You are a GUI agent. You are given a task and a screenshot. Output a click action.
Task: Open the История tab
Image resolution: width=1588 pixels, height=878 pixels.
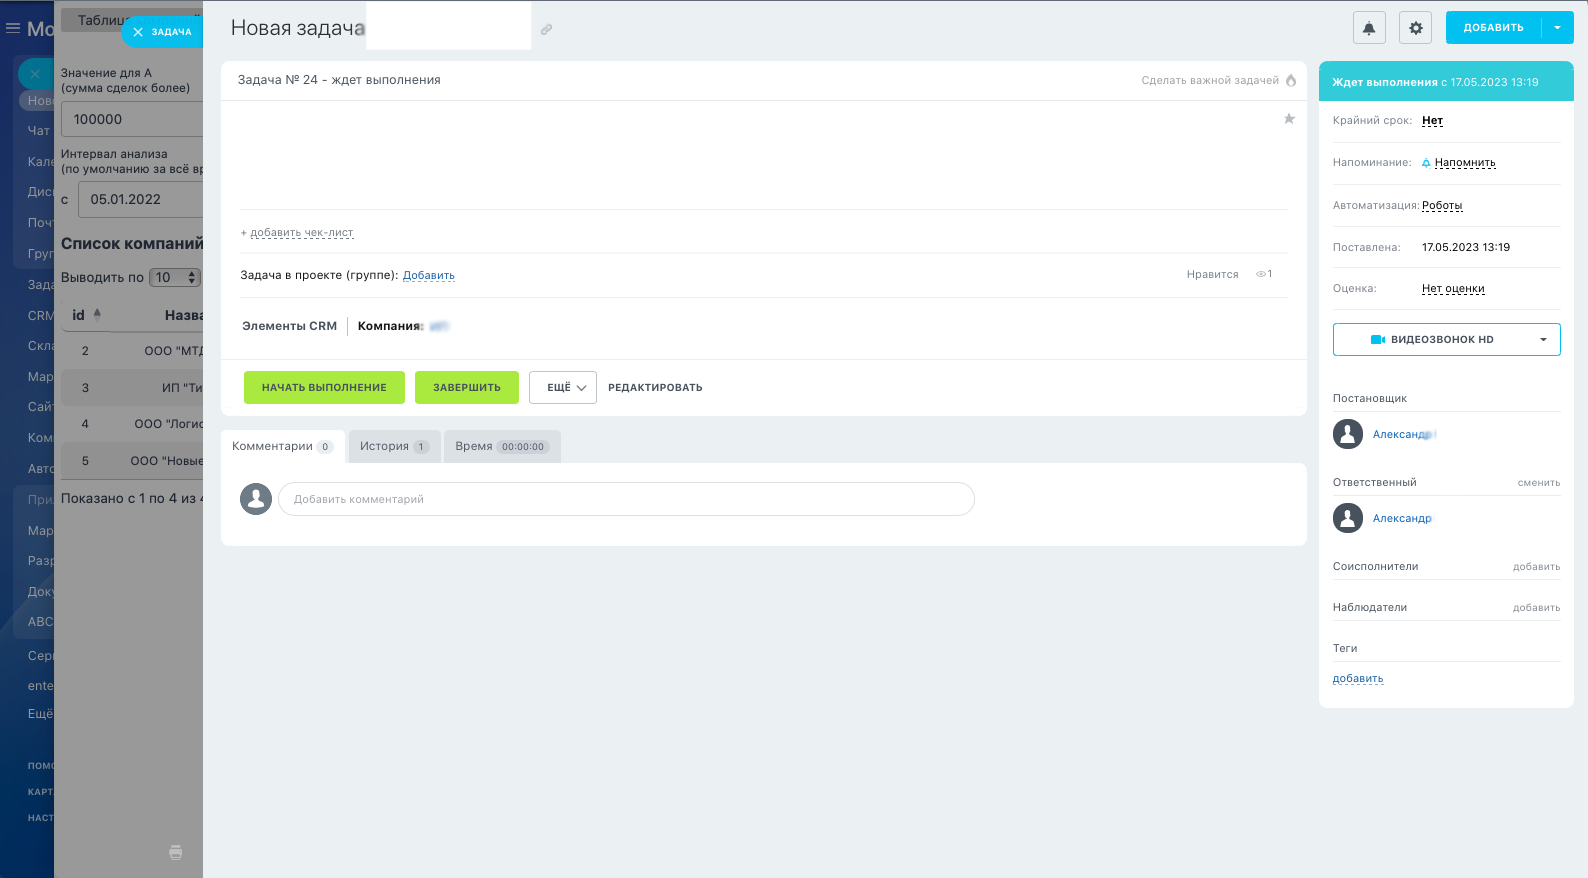pyautogui.click(x=395, y=446)
